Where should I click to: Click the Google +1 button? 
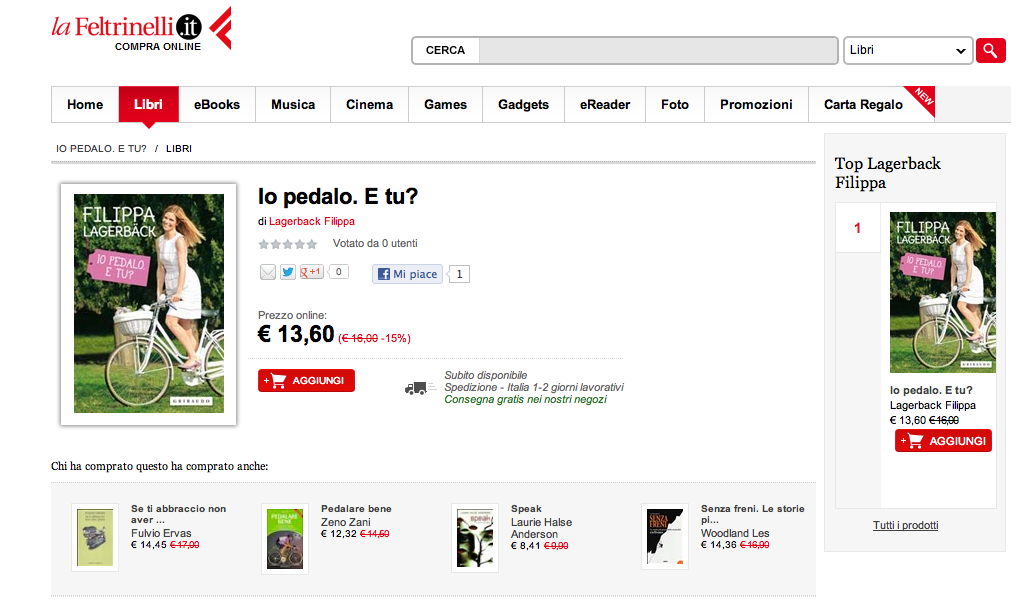(312, 272)
